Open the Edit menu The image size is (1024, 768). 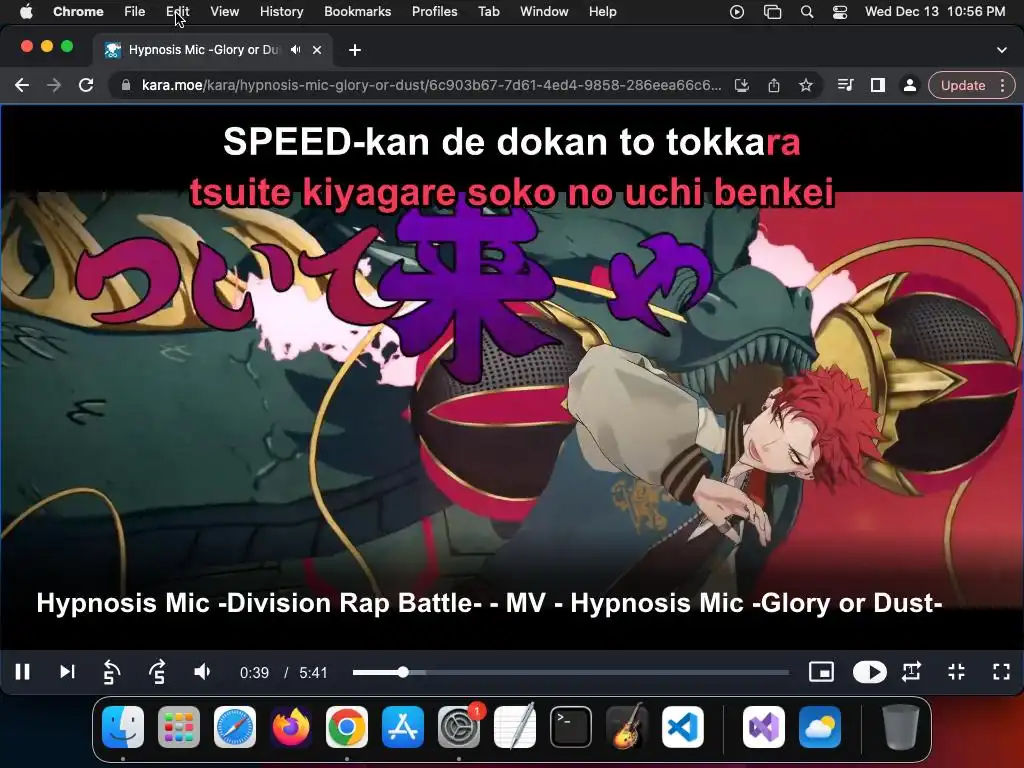pos(178,12)
